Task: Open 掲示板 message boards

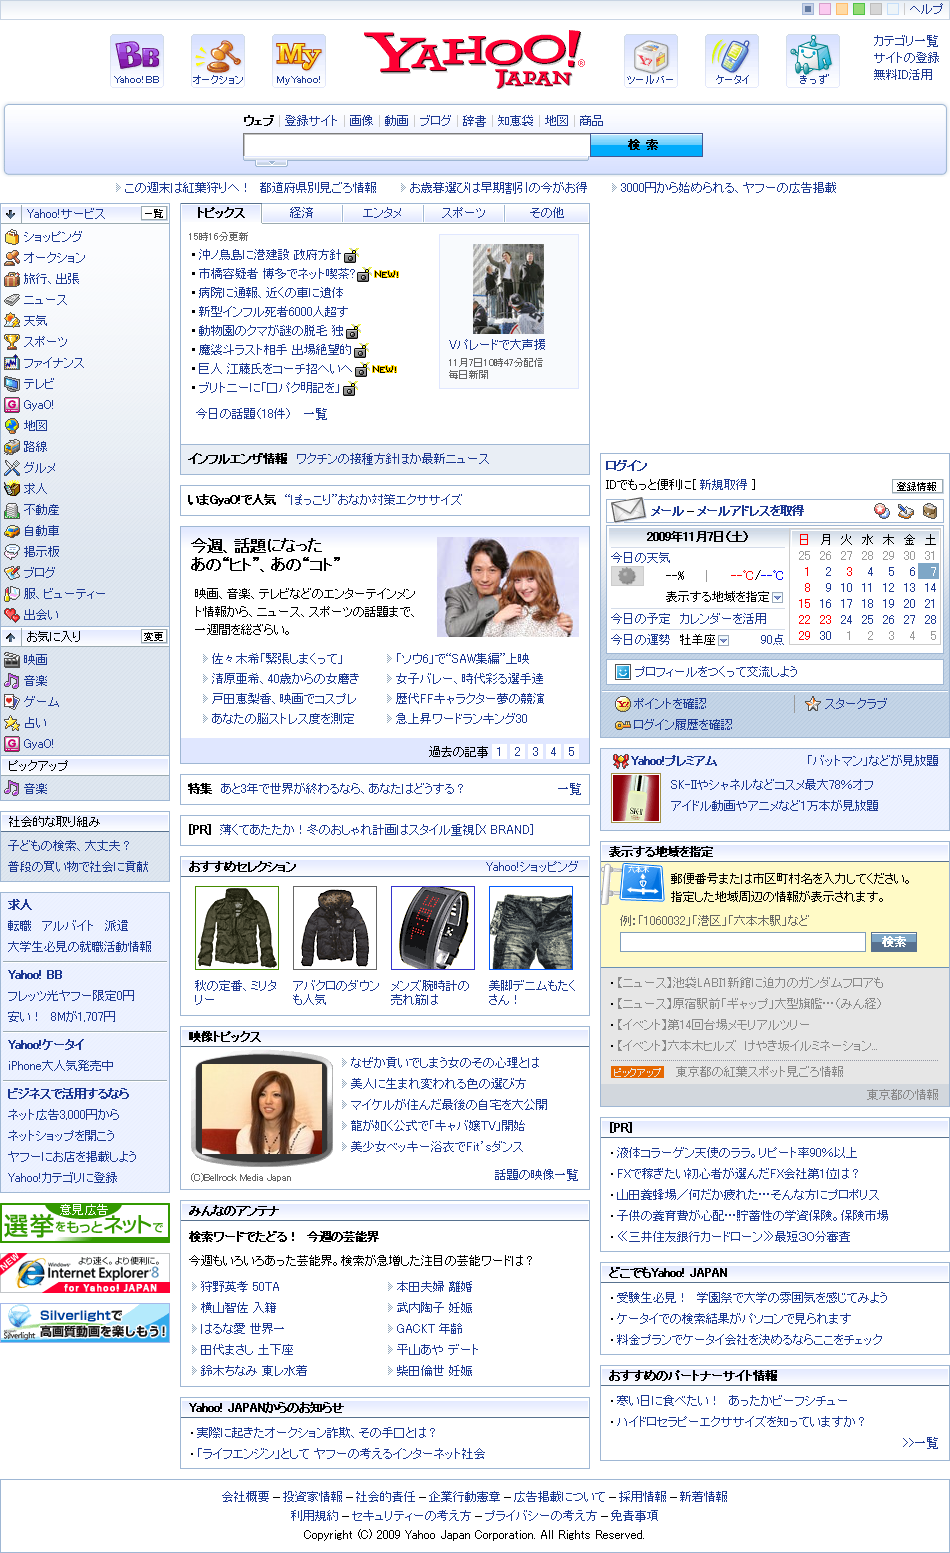Action: [41, 552]
